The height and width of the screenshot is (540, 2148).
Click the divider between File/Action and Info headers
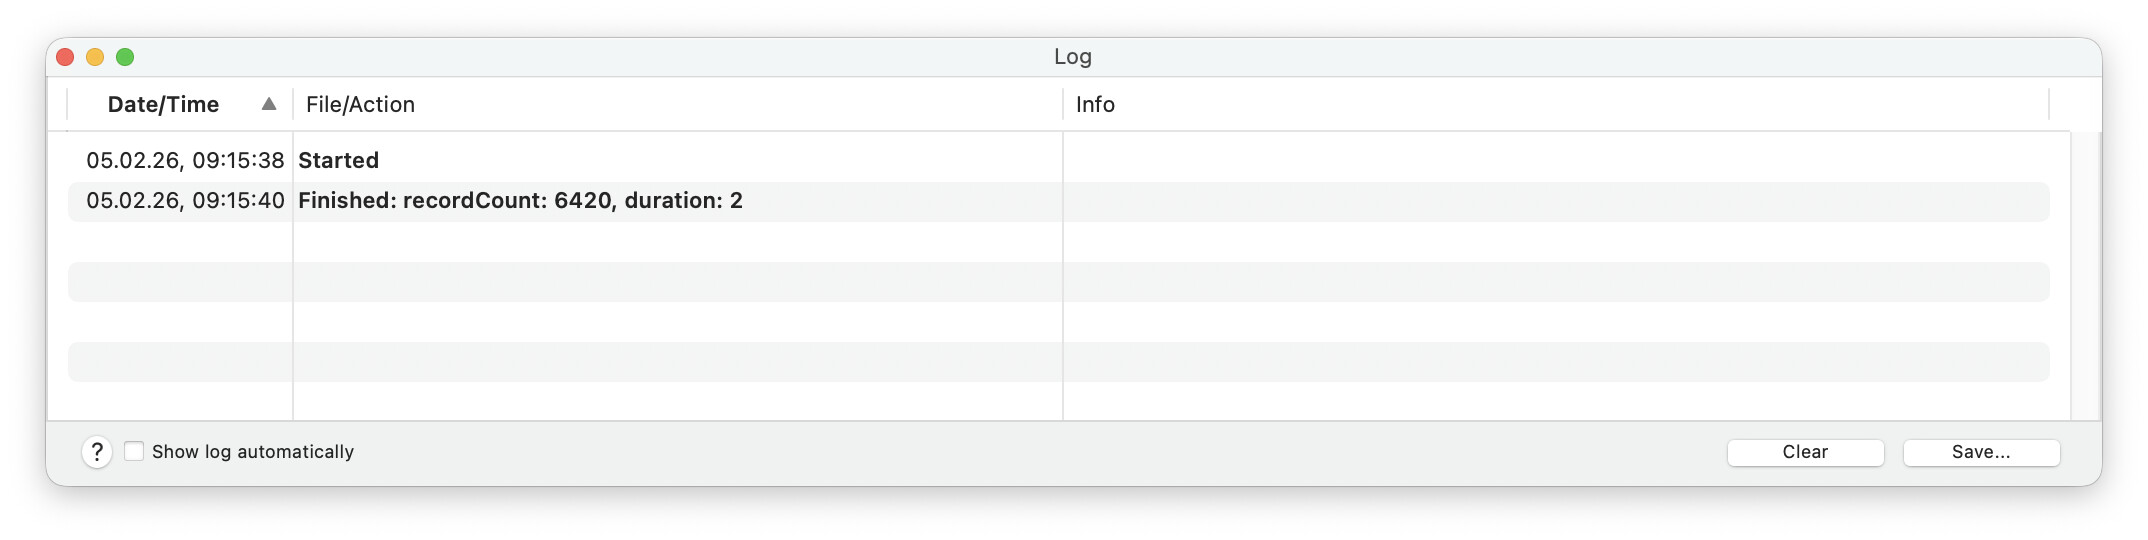(x=1063, y=104)
